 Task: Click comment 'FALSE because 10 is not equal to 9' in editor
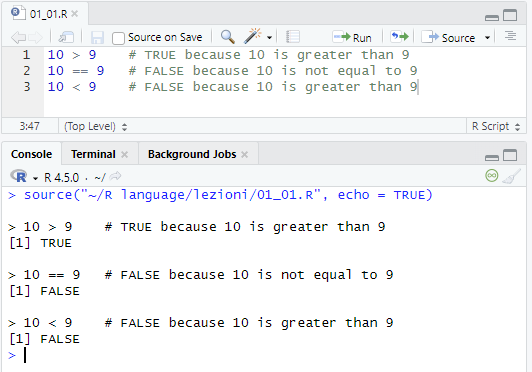[x=281, y=71]
